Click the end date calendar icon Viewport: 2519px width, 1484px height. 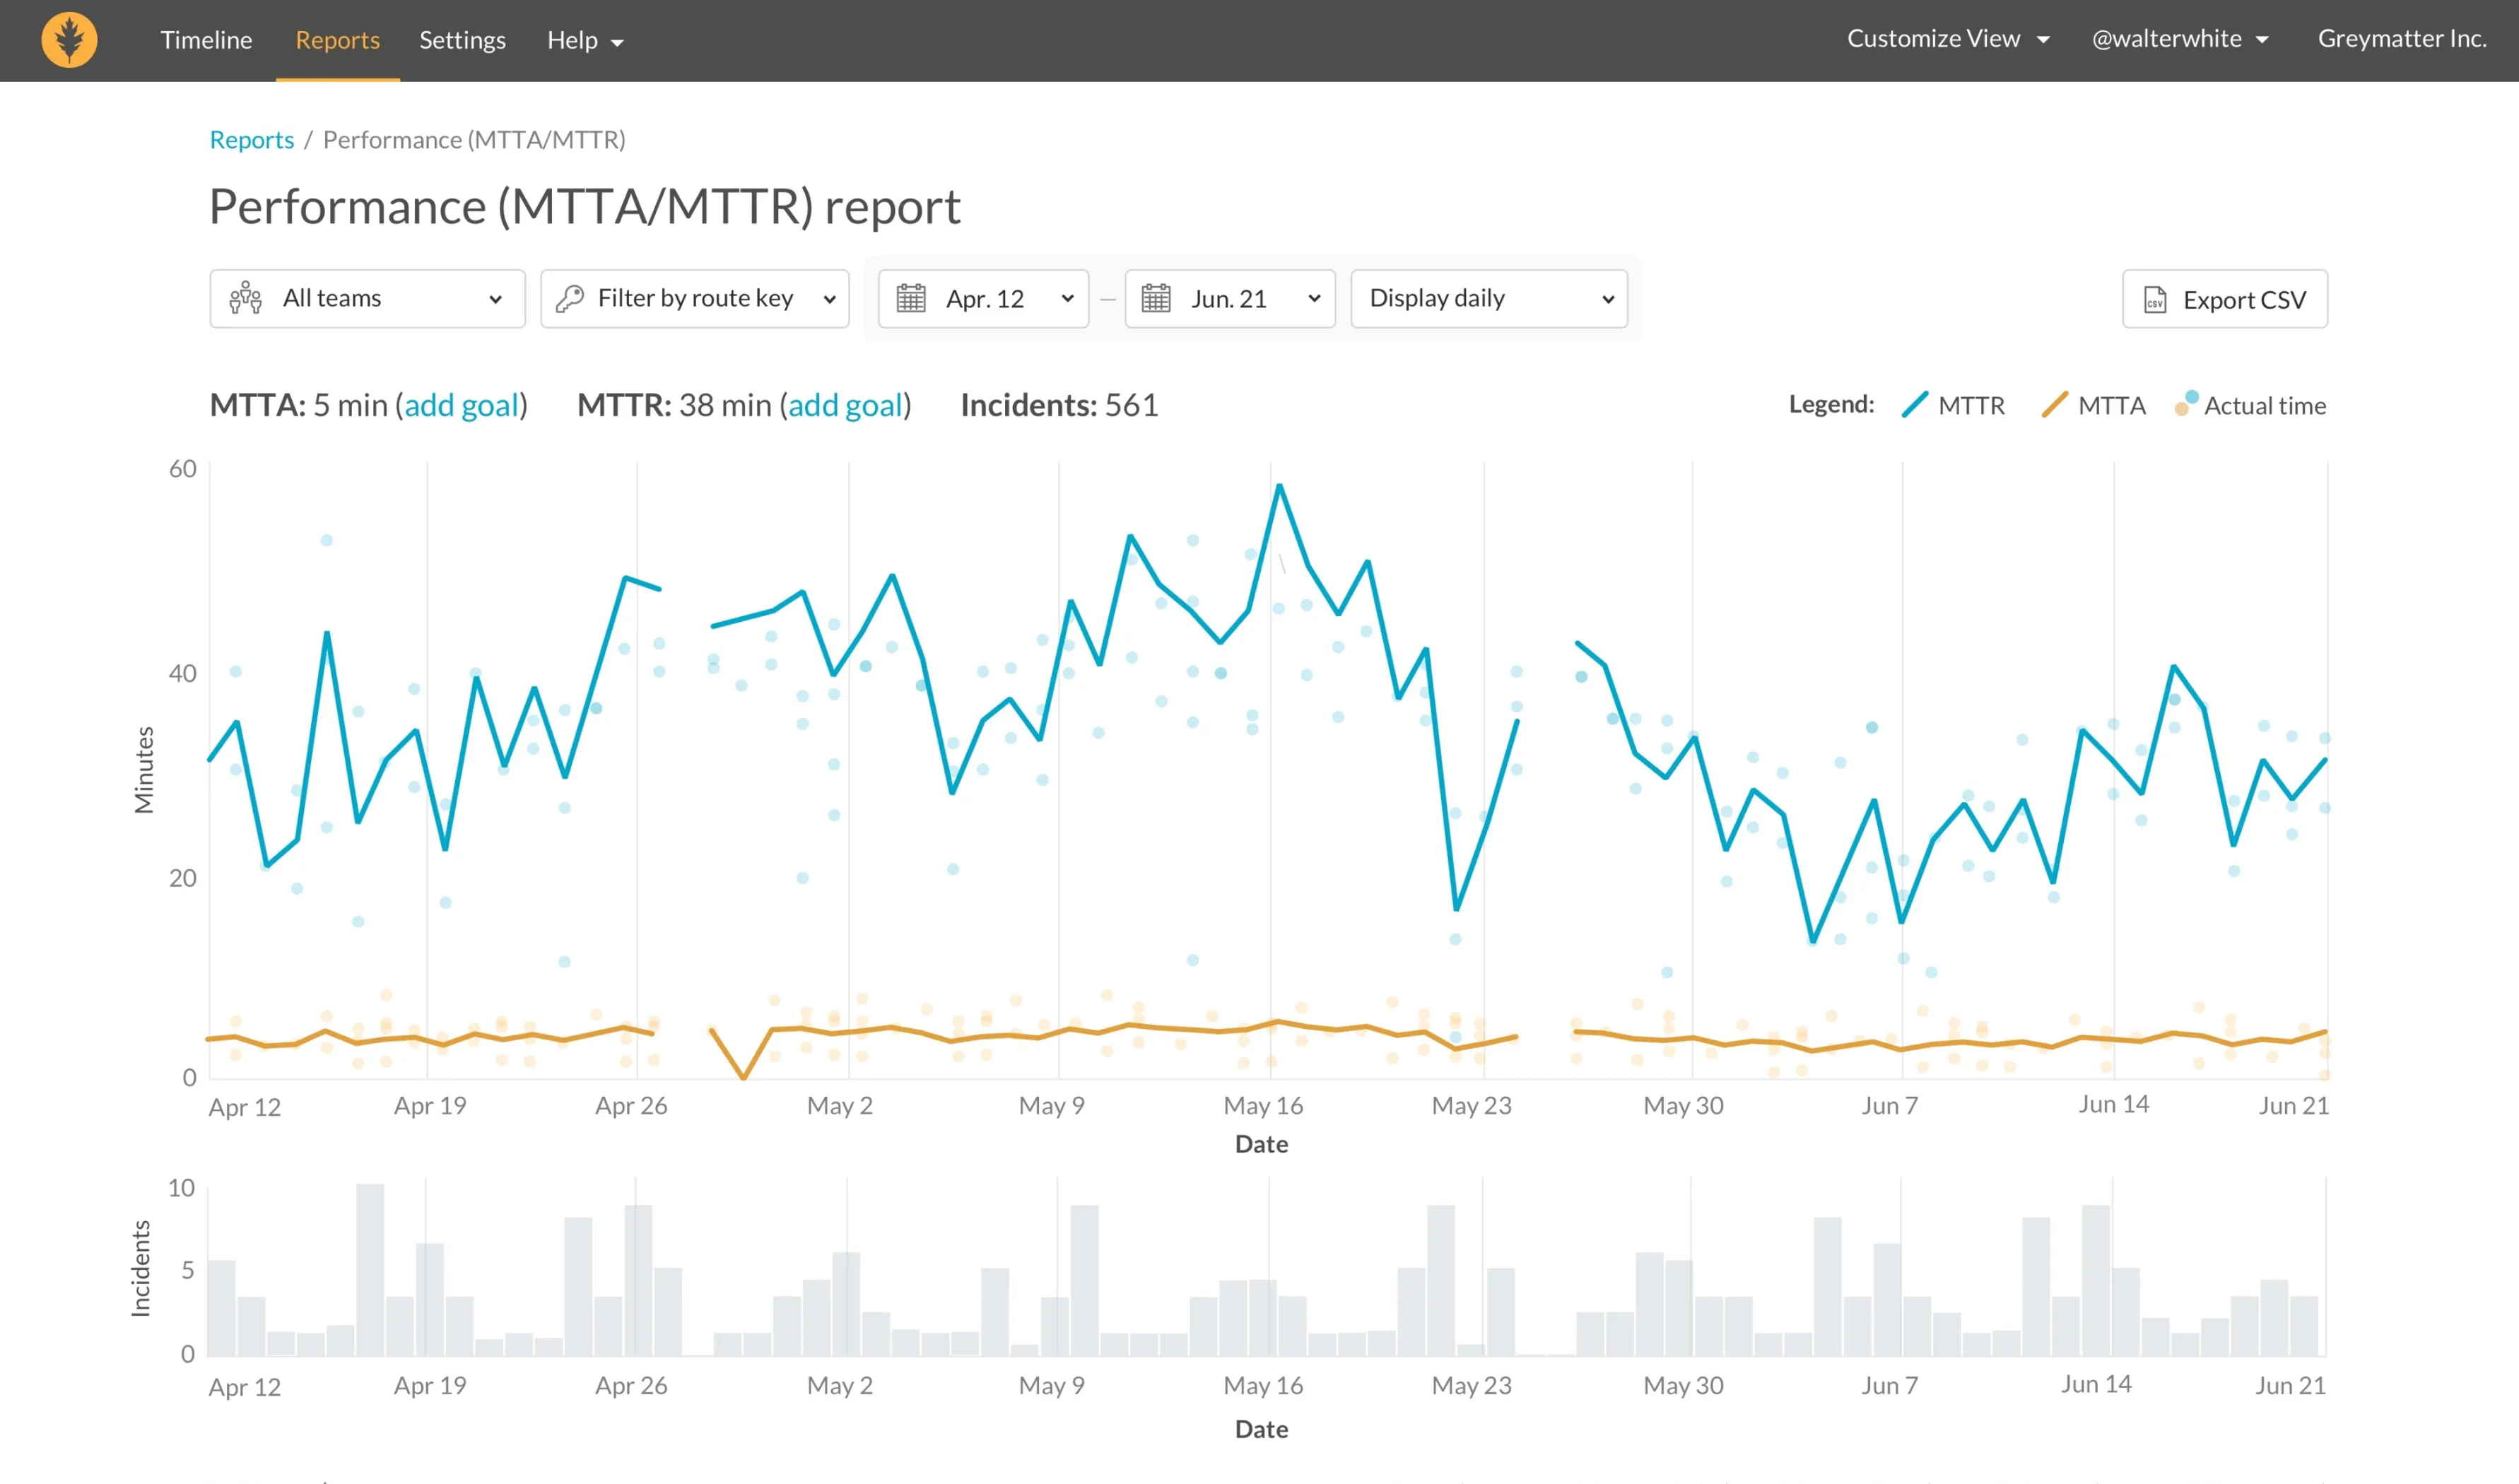coord(1156,298)
